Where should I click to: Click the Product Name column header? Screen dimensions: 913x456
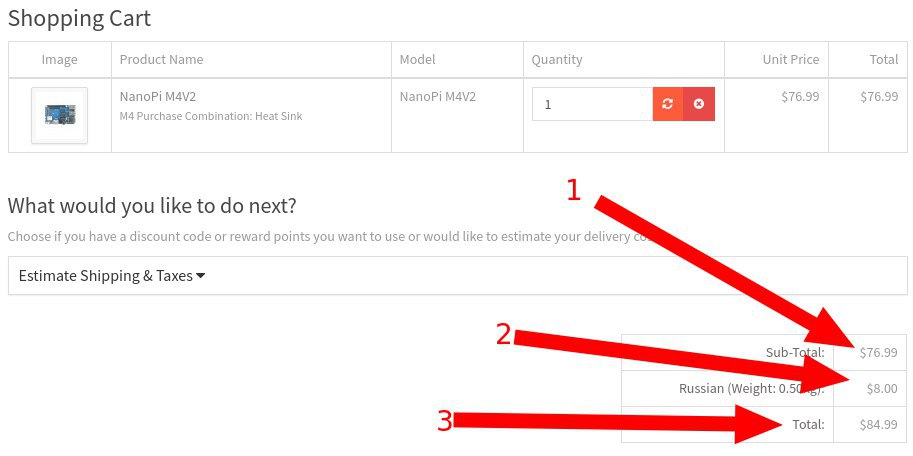coord(161,59)
